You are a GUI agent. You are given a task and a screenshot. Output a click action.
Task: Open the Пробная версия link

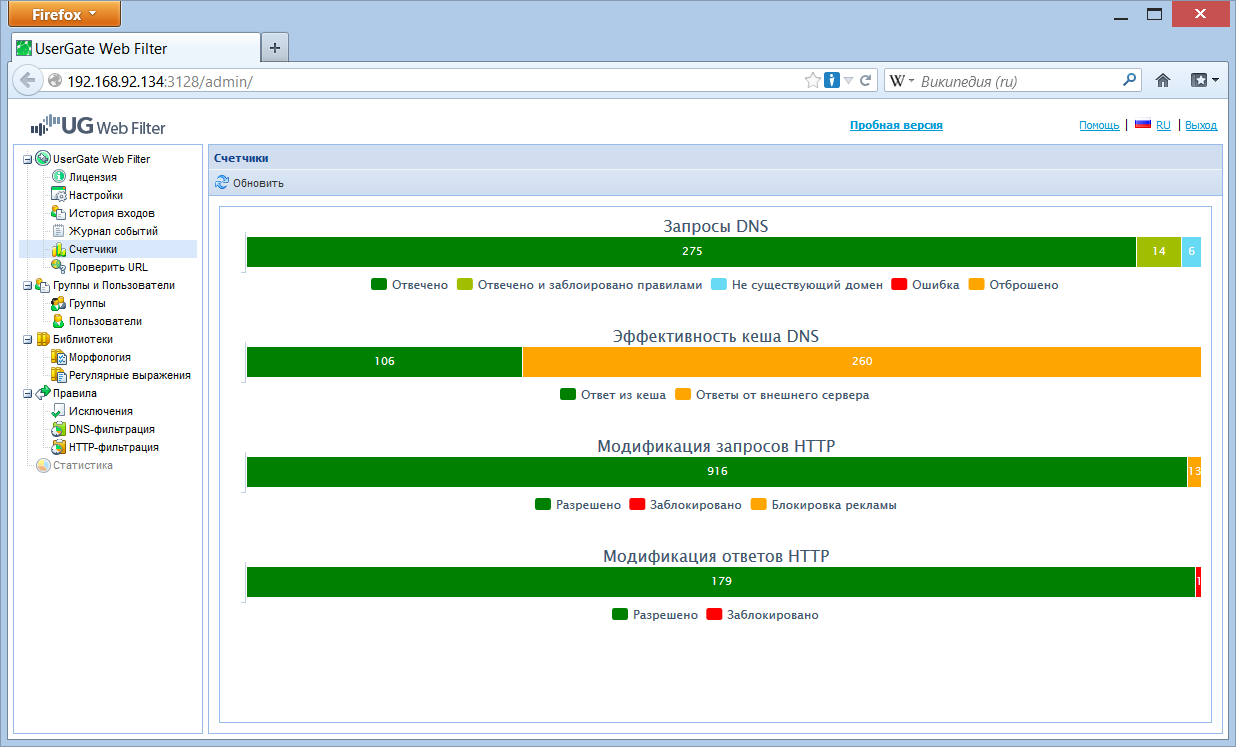896,125
